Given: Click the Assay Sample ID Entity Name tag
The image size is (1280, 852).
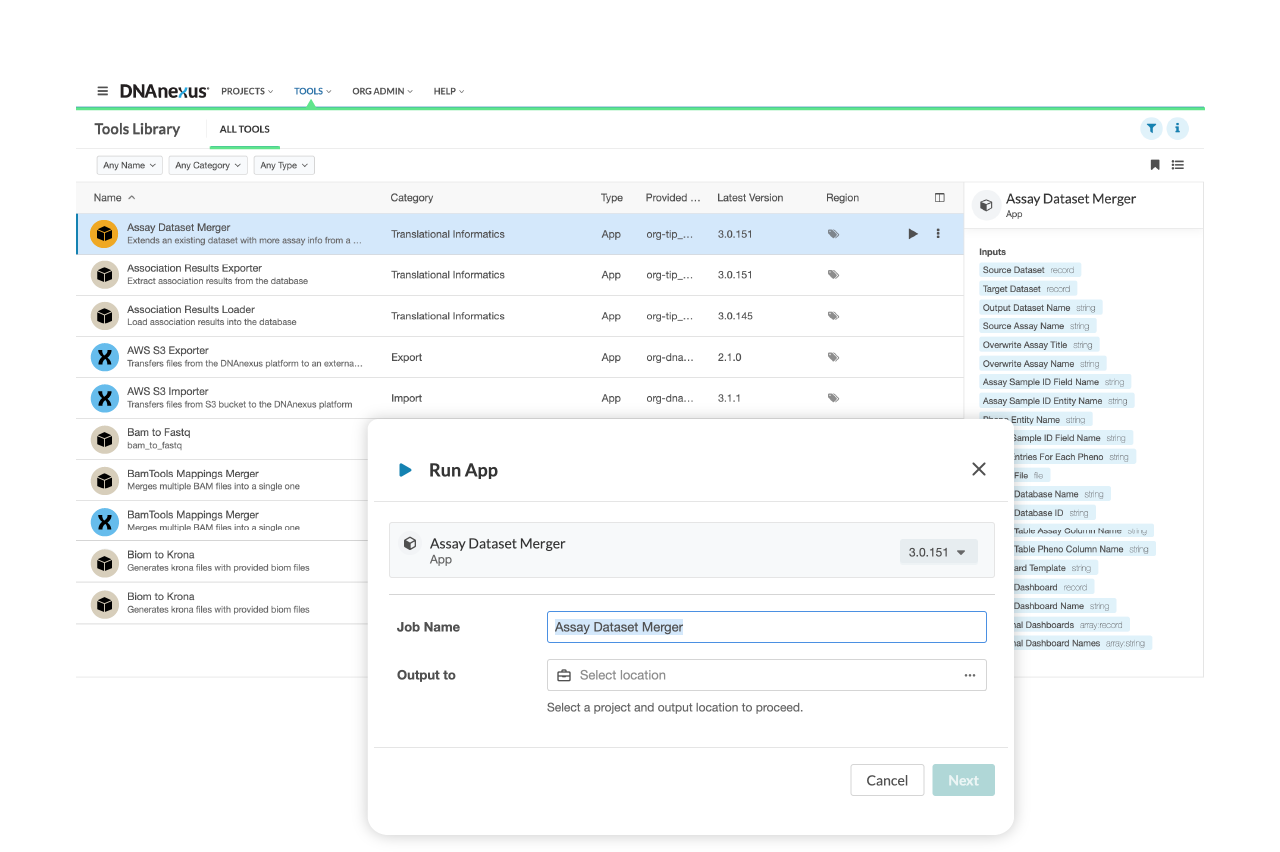Looking at the screenshot, I should pos(1055,401).
